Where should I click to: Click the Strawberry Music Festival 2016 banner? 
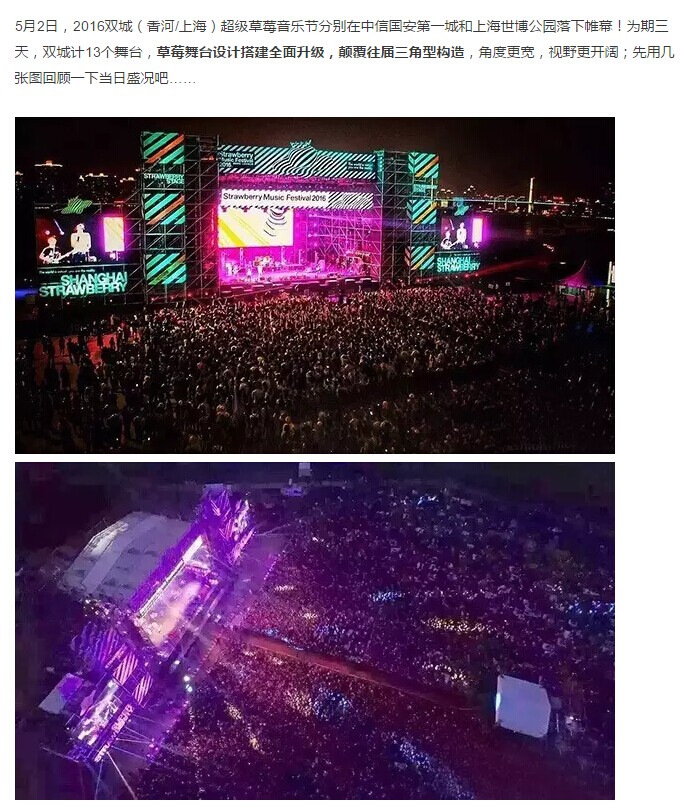(275, 197)
